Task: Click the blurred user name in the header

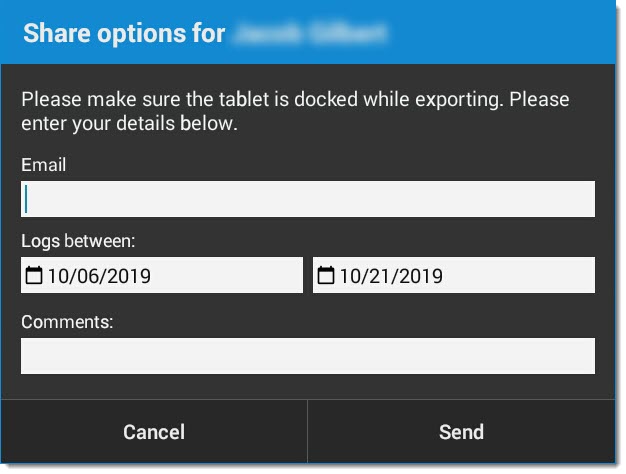Action: (310, 33)
